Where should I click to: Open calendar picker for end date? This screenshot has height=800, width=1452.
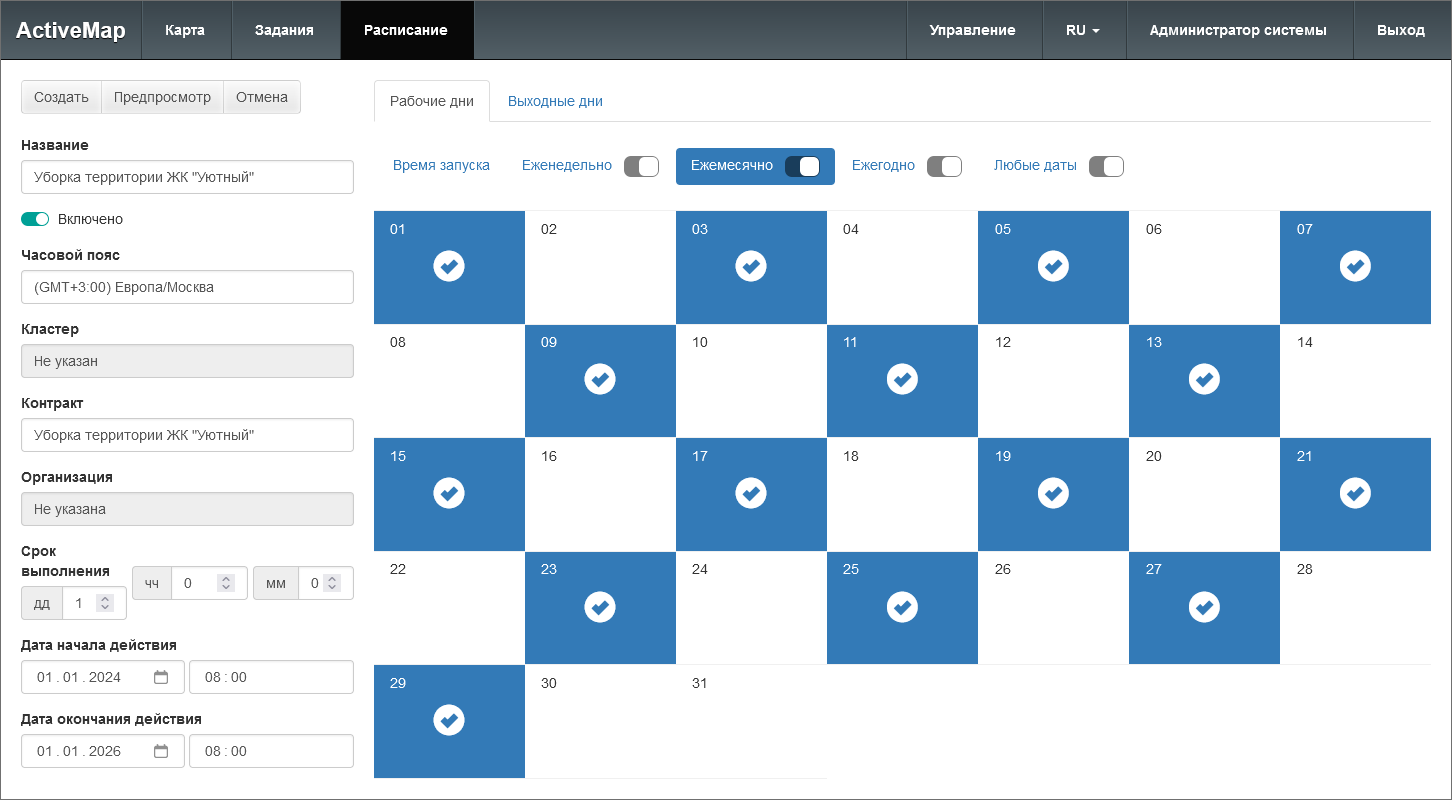tap(161, 751)
